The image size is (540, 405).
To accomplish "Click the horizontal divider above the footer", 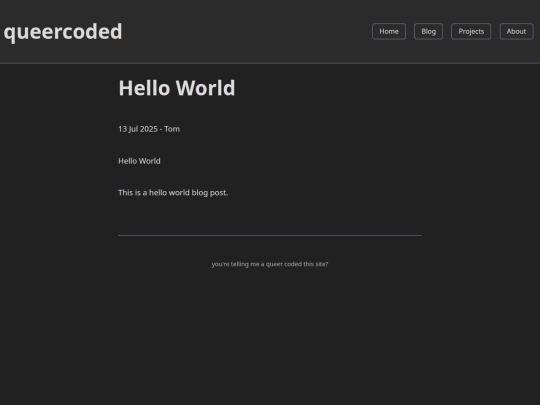I will [270, 236].
